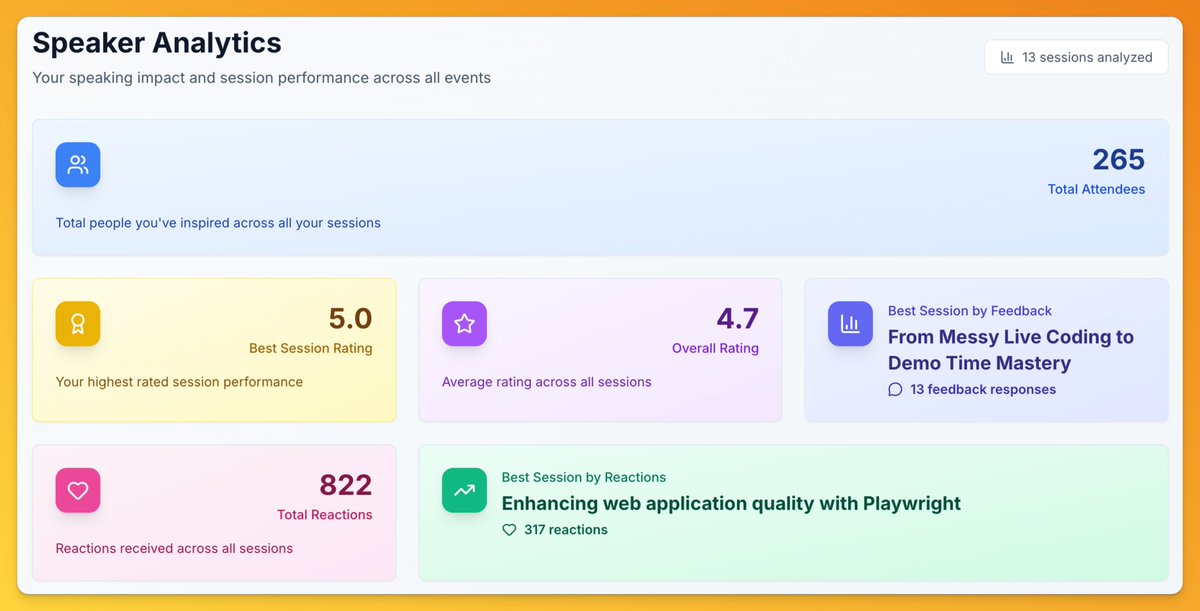Click the 822 Total Reactions value
1200x611 pixels.
345,485
